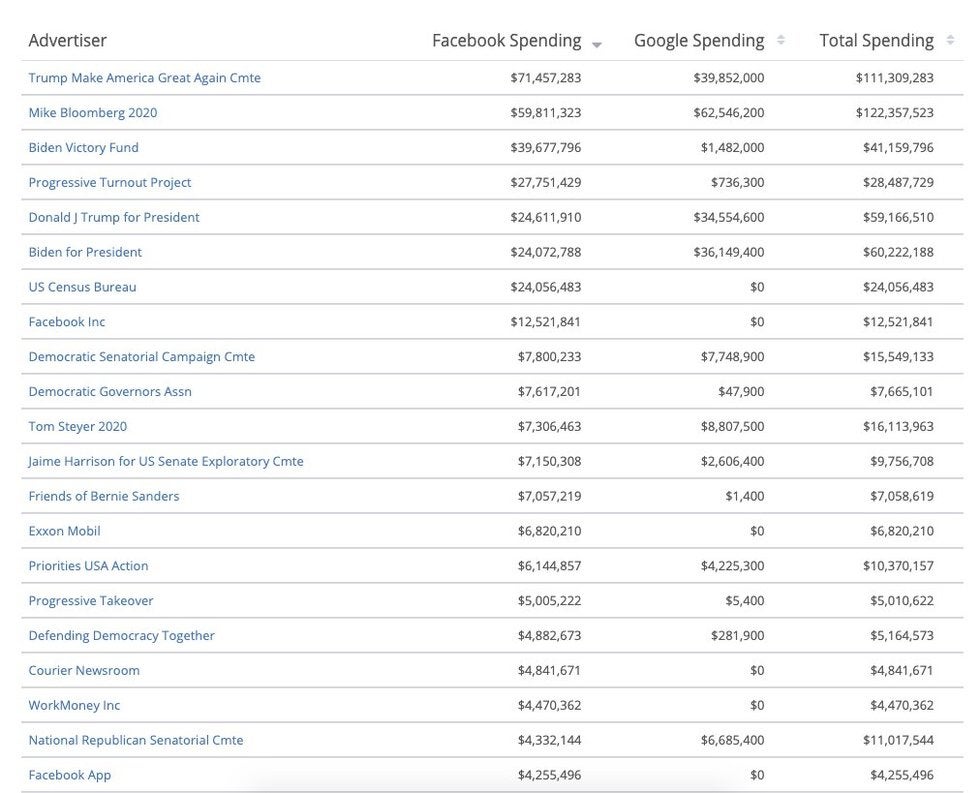
Task: Open the Tom Steyer 2020 link
Action: [x=78, y=427]
